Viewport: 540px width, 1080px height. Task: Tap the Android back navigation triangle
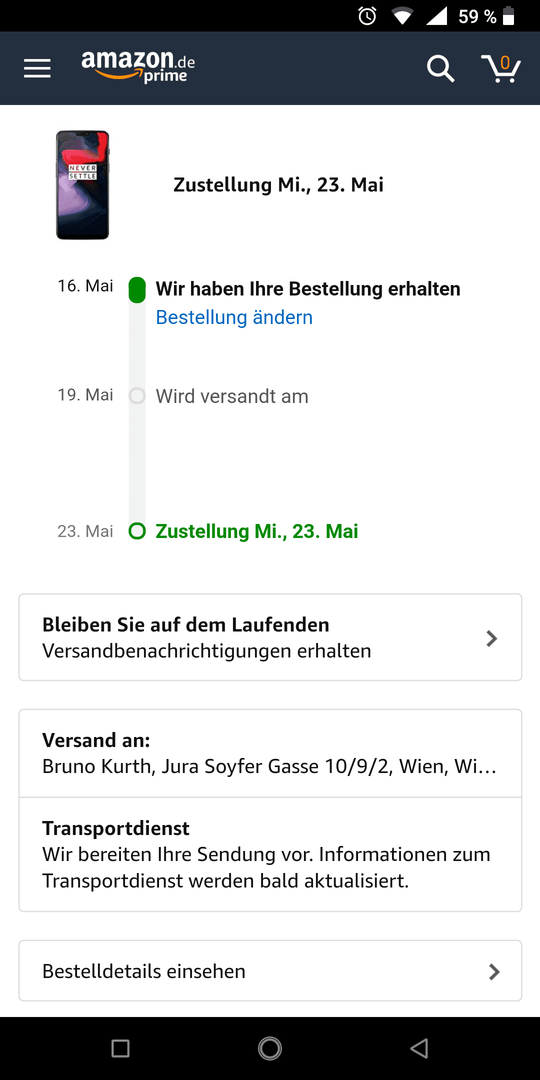419,1048
